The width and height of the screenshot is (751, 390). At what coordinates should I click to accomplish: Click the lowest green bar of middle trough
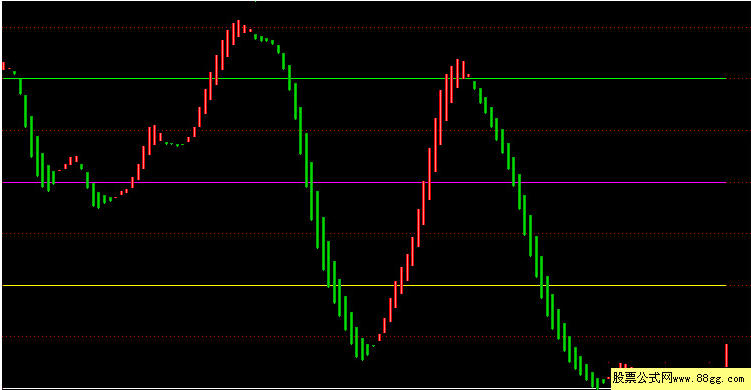tap(362, 349)
